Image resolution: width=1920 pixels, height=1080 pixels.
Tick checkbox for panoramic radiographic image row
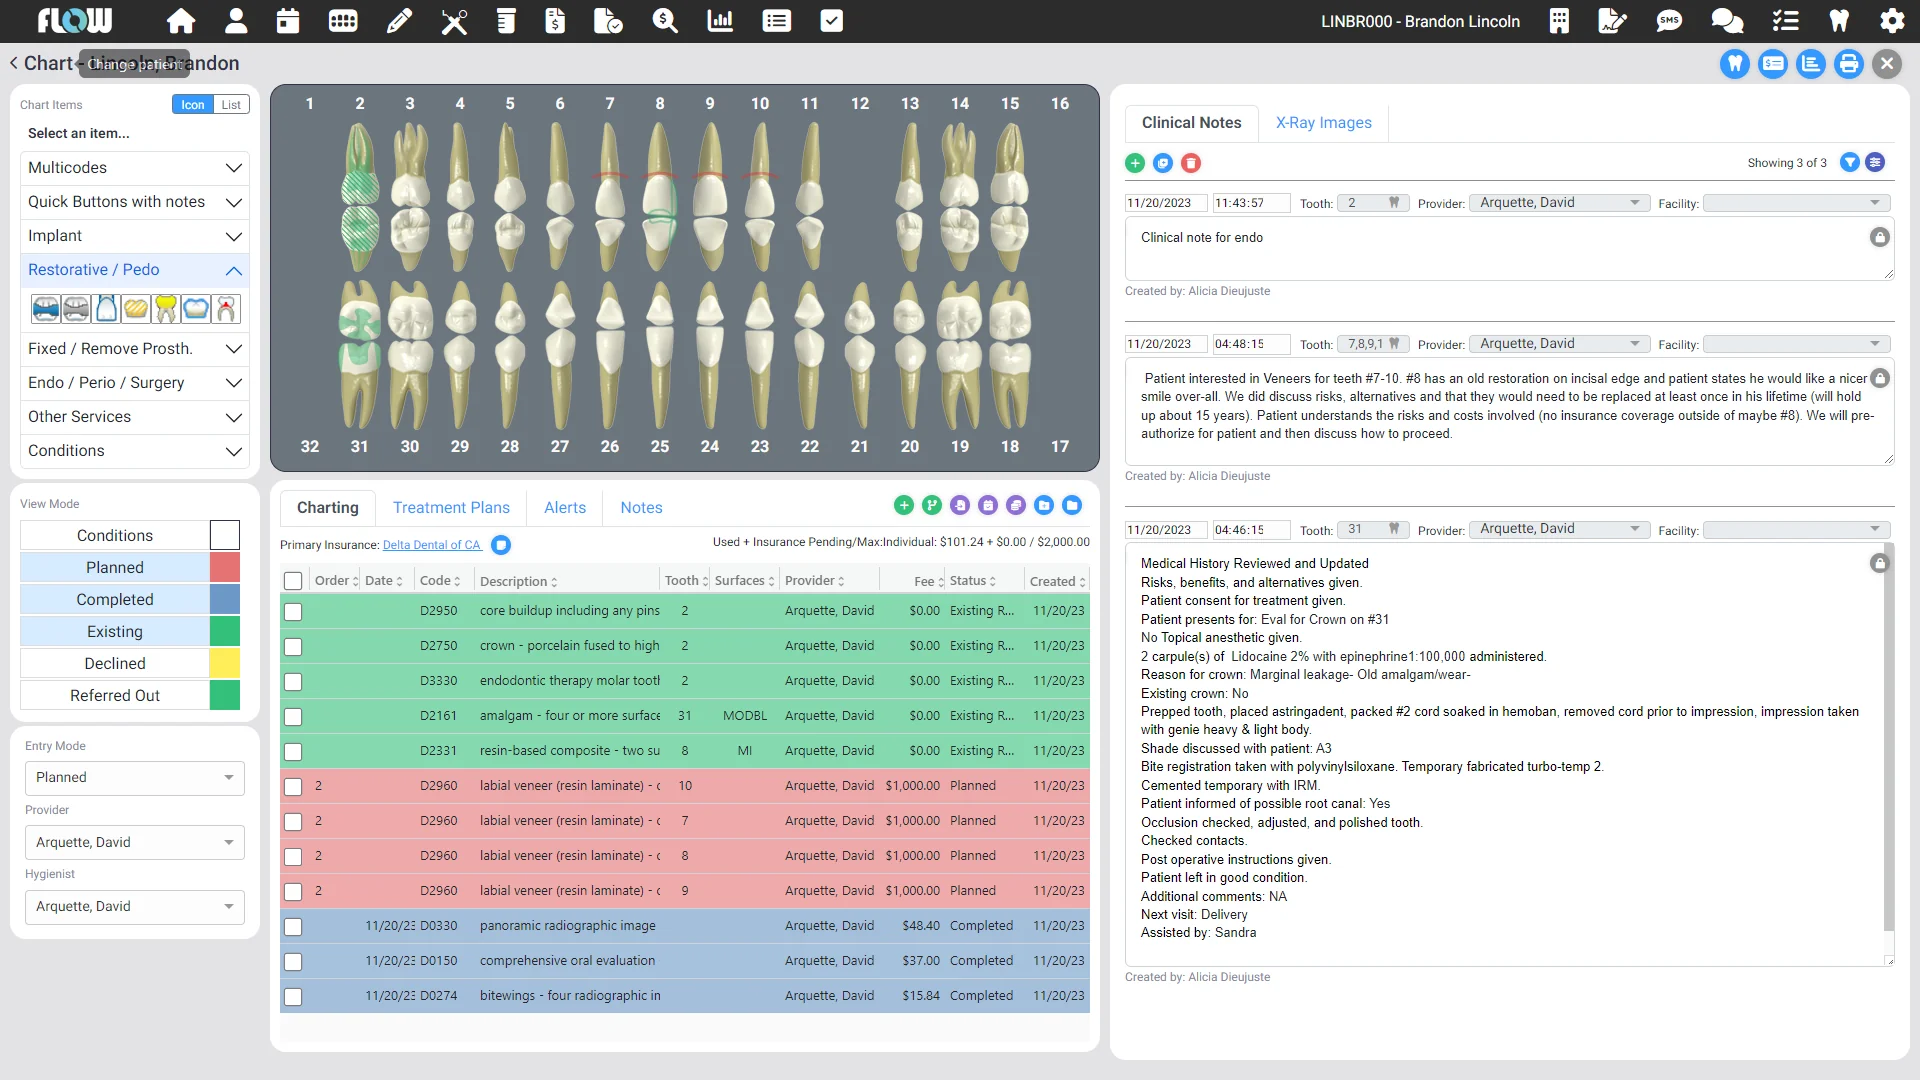click(293, 927)
